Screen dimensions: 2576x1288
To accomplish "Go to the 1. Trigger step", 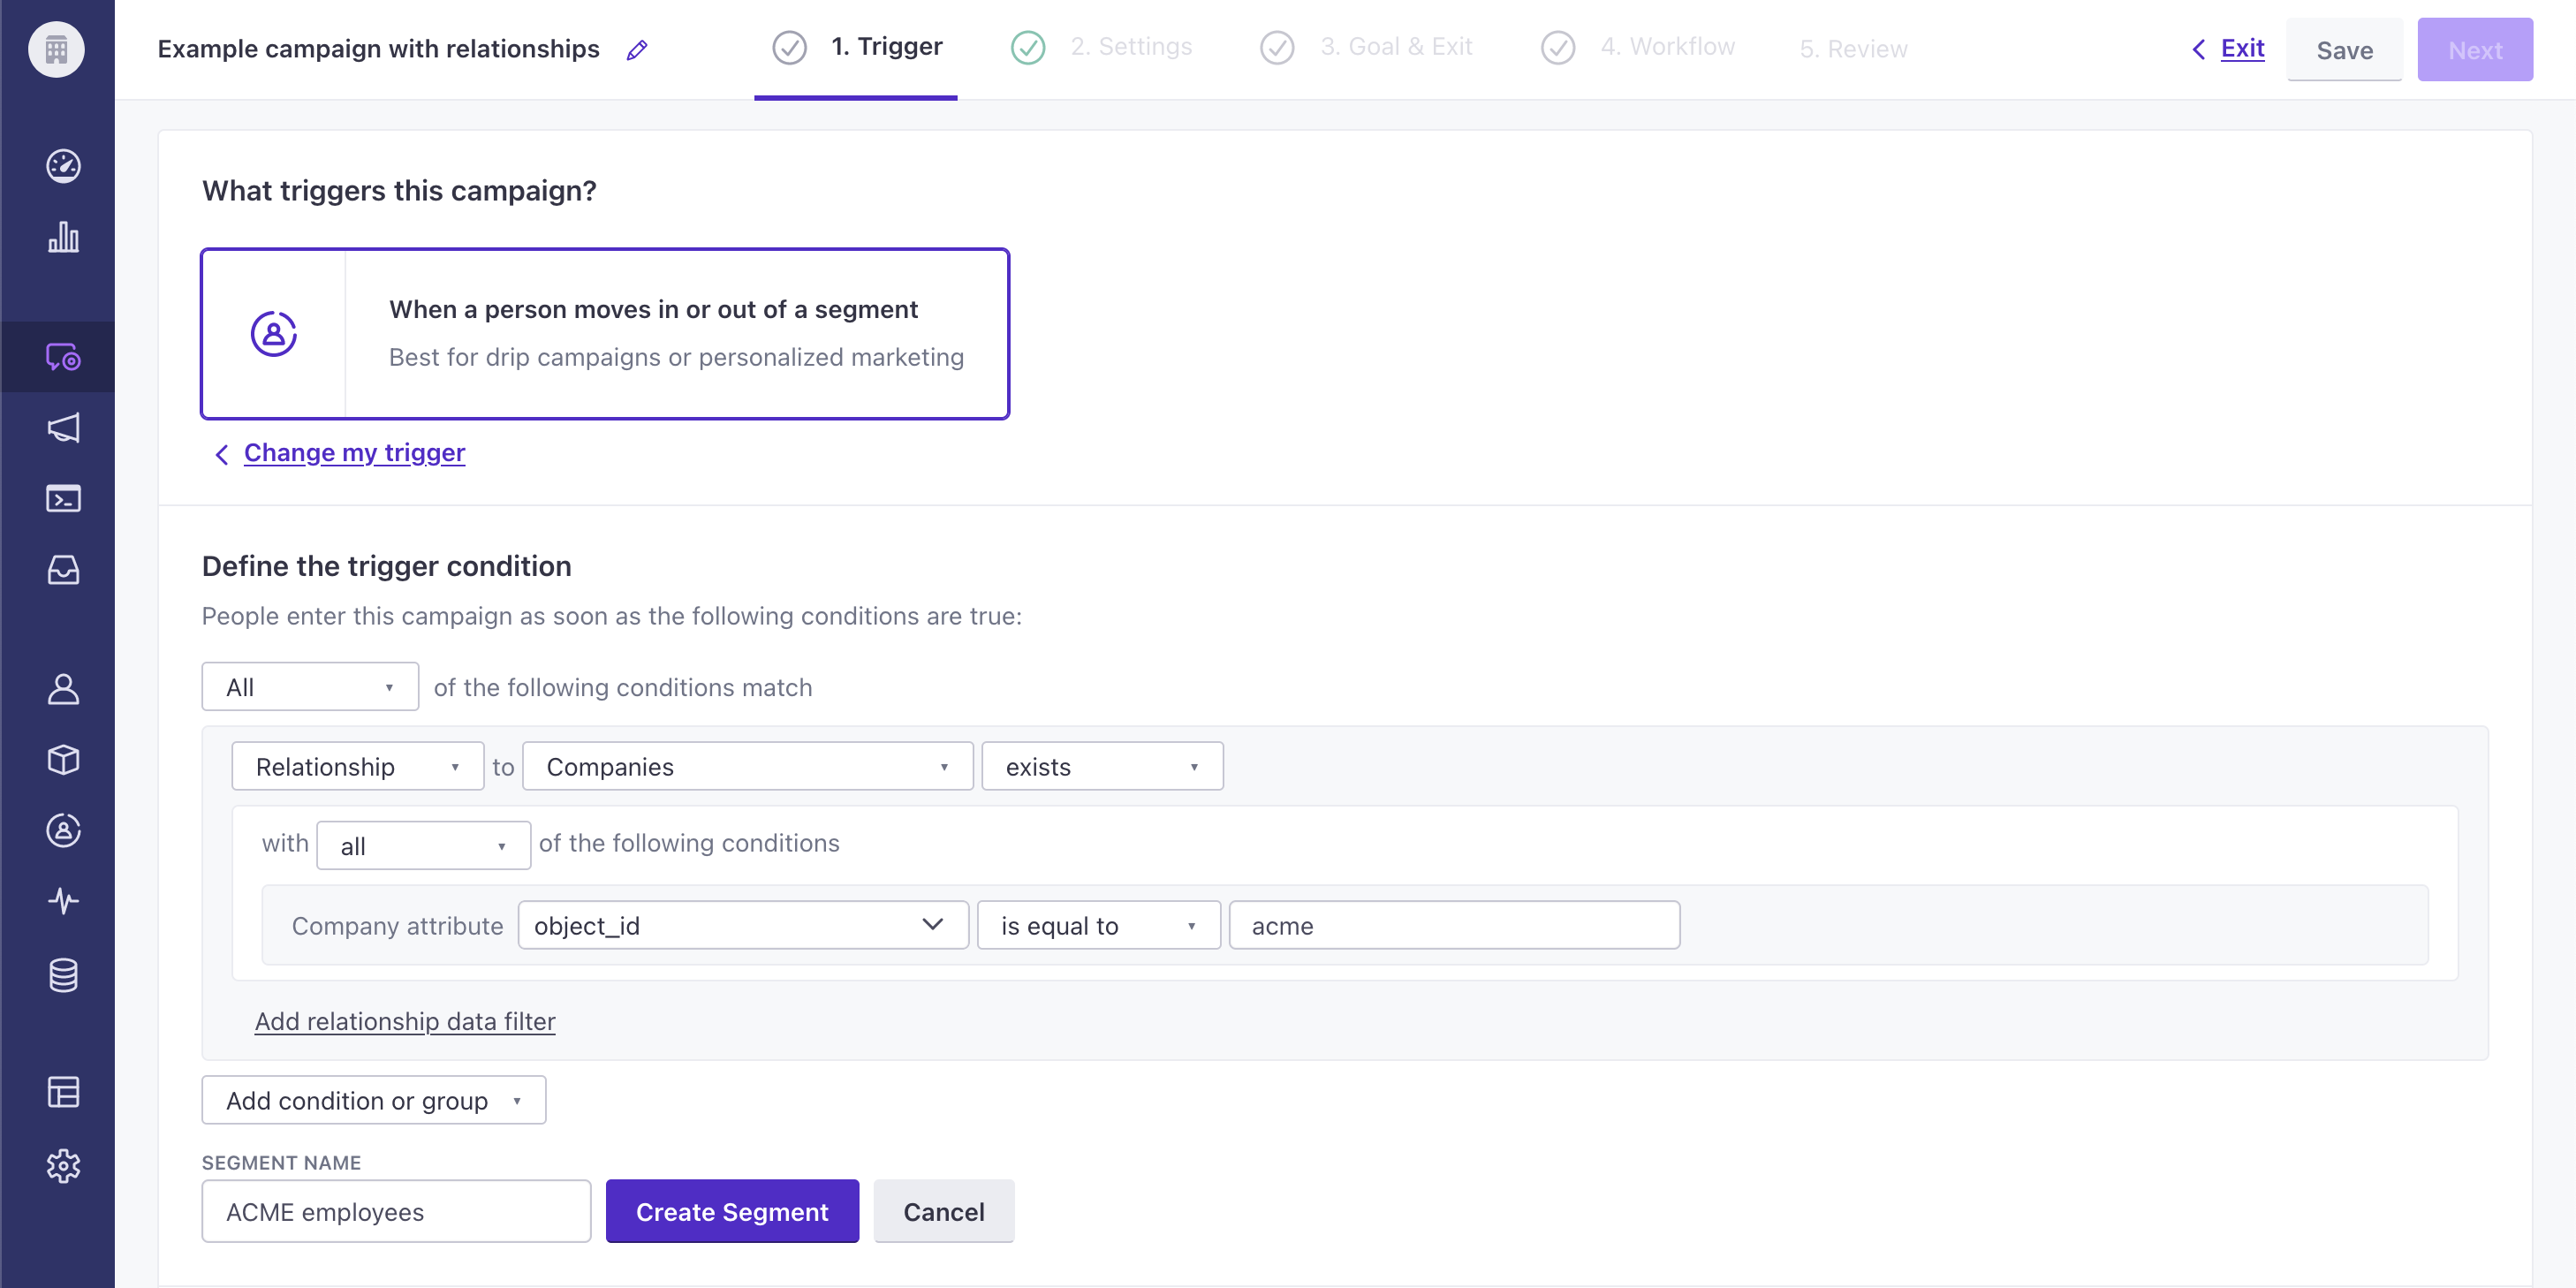I will [x=886, y=46].
